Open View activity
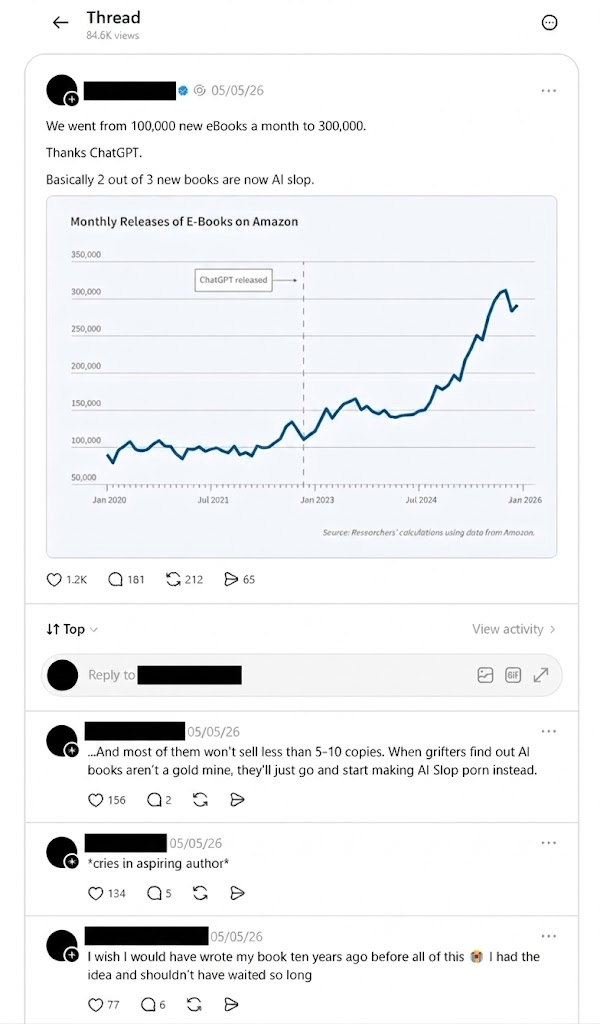Screen dimensions: 600x1024 [x=514, y=630]
